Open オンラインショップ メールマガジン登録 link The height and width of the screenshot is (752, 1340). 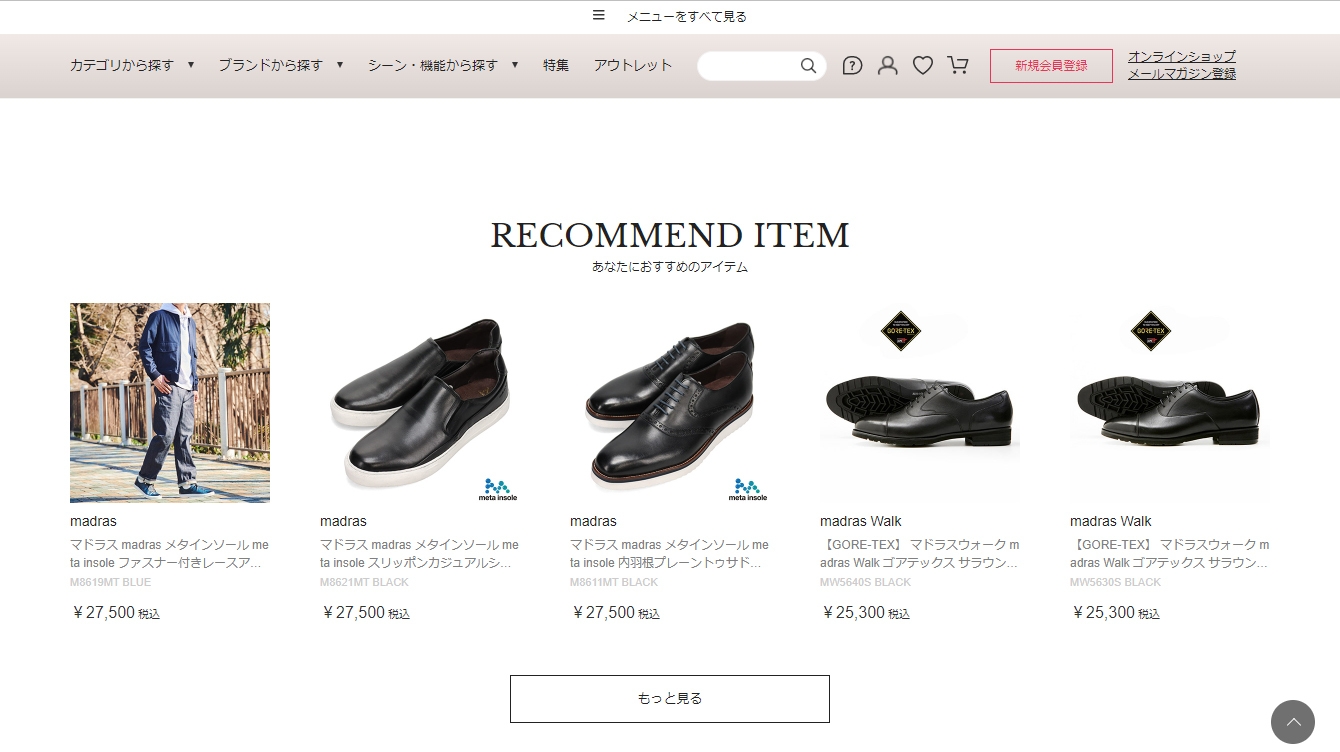pos(1182,65)
